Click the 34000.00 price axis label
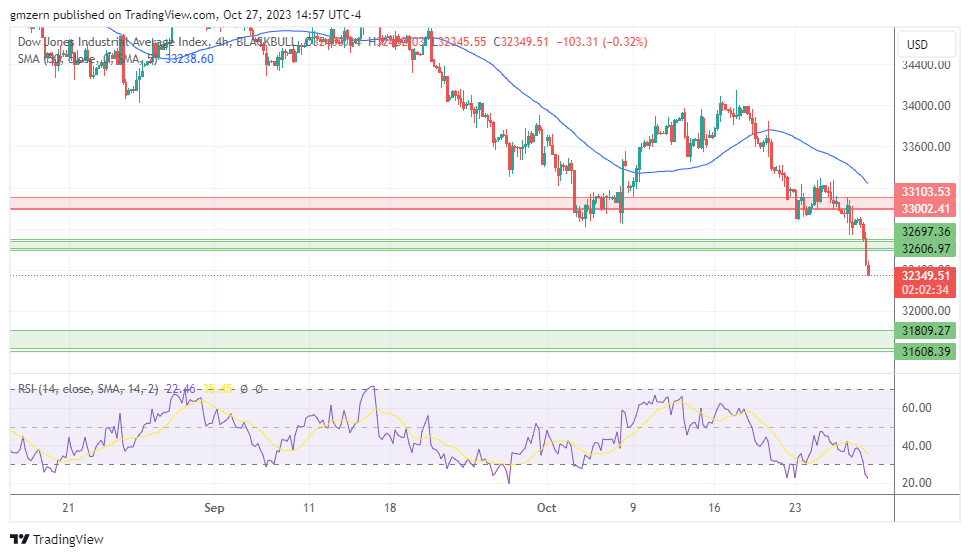This screenshot has width=970, height=557. pos(926,106)
